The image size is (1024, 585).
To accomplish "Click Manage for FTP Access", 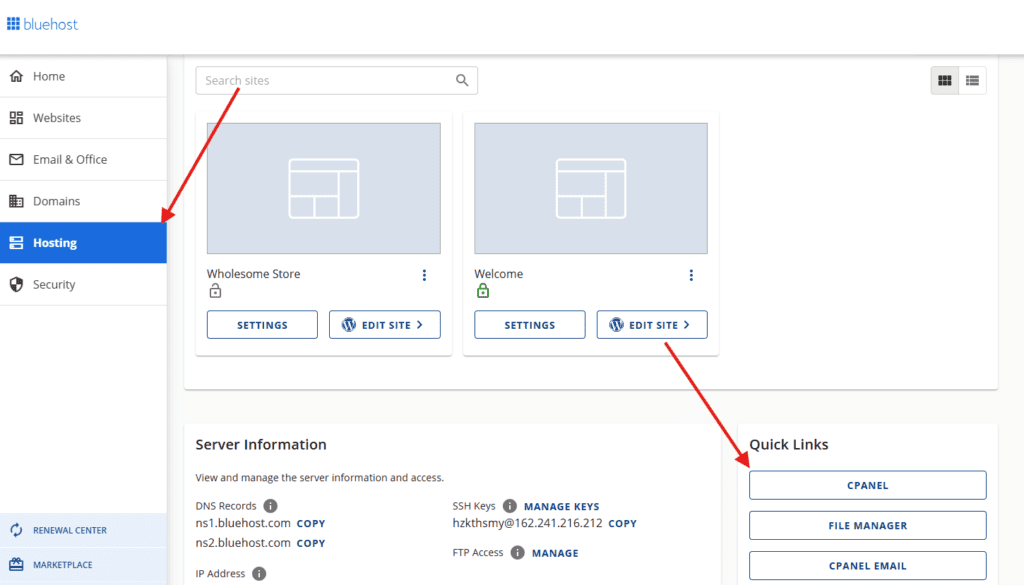I will (555, 553).
